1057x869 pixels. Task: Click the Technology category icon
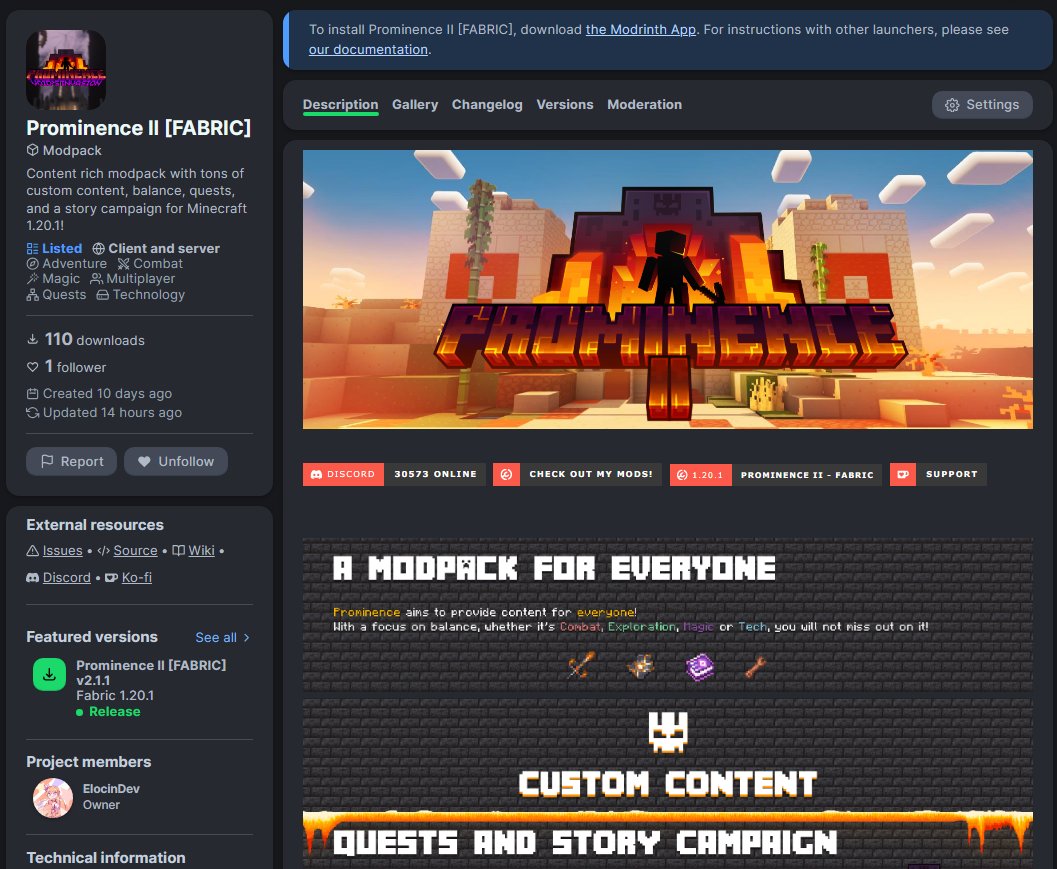point(102,295)
